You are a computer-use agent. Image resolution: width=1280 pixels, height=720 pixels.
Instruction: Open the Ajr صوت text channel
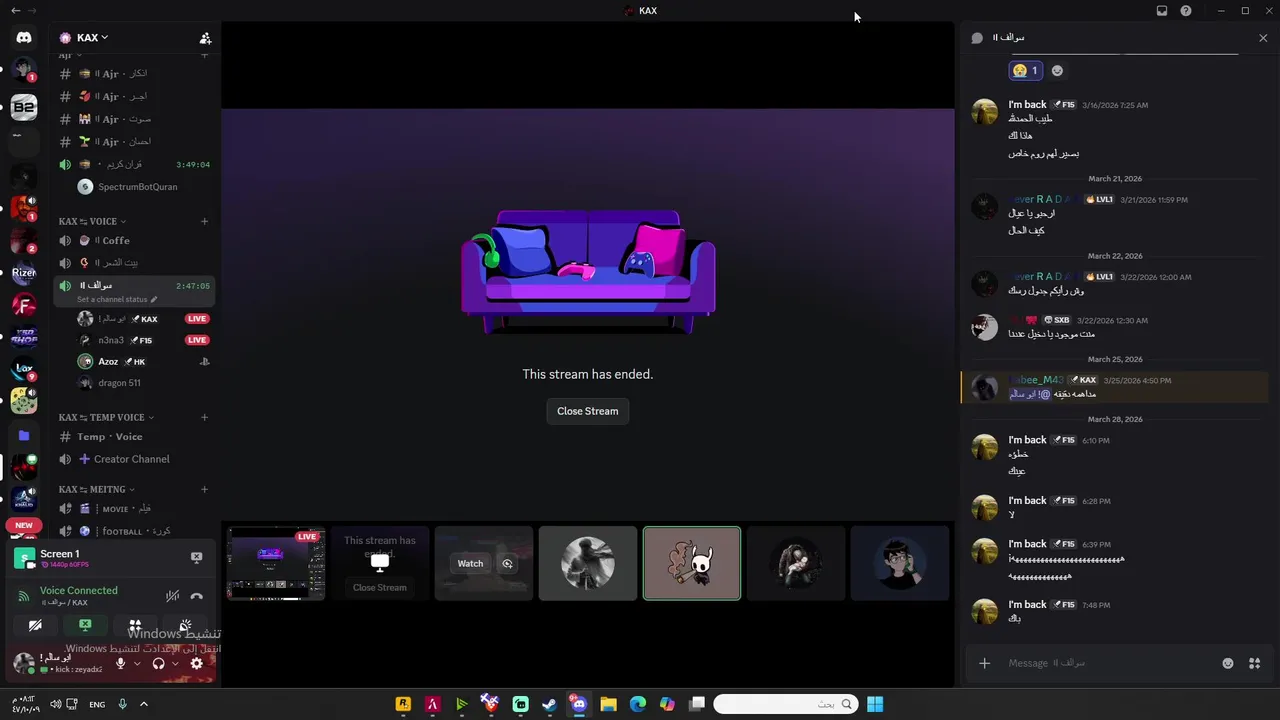coord(134,119)
